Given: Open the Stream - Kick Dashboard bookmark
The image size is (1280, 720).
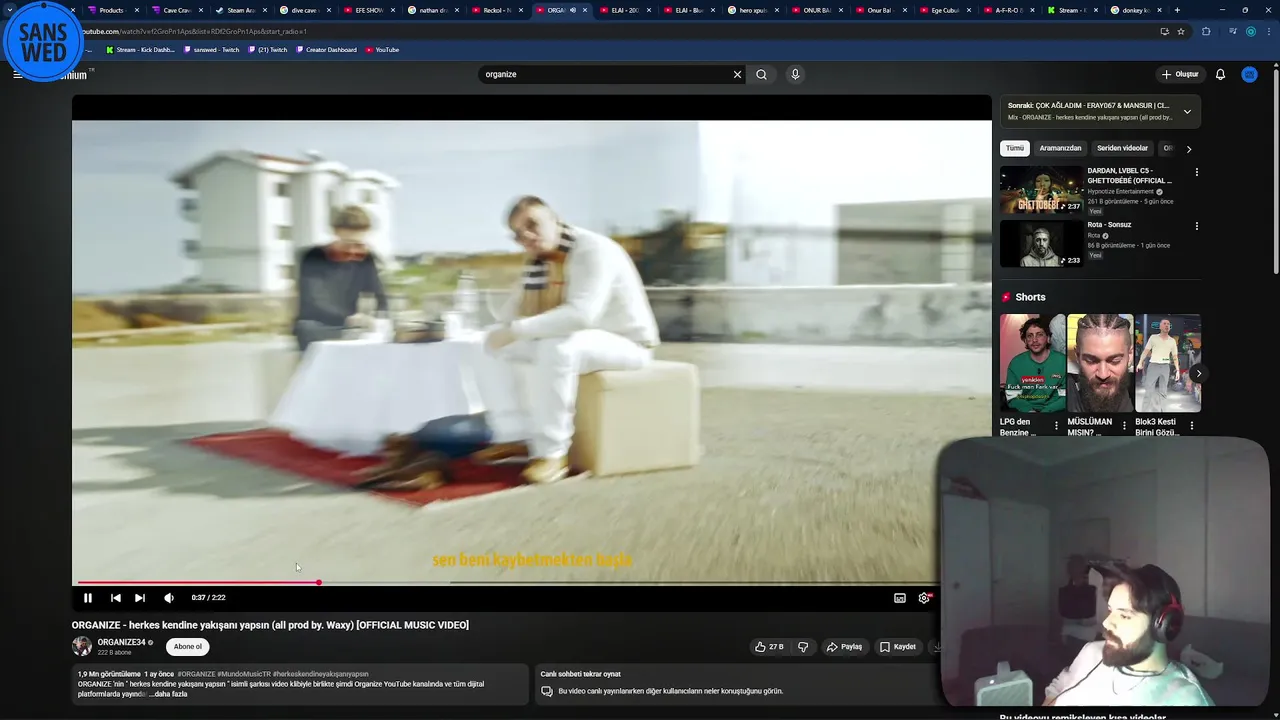Looking at the screenshot, I should [140, 50].
